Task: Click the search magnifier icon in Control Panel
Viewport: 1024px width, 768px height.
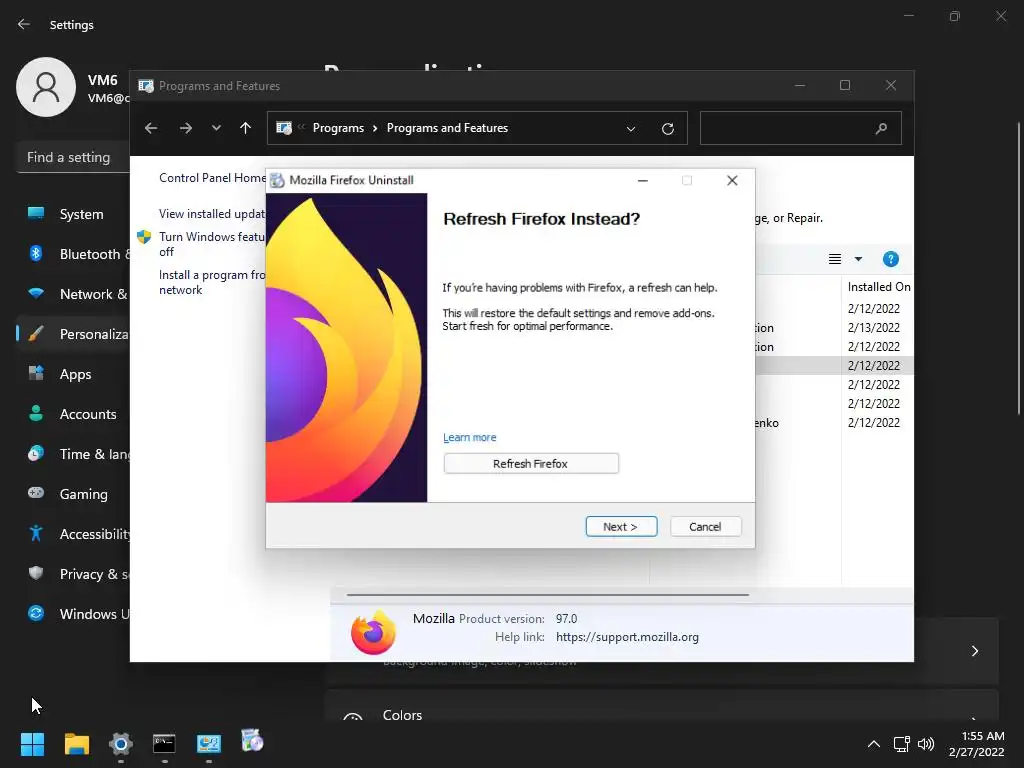Action: click(x=881, y=129)
